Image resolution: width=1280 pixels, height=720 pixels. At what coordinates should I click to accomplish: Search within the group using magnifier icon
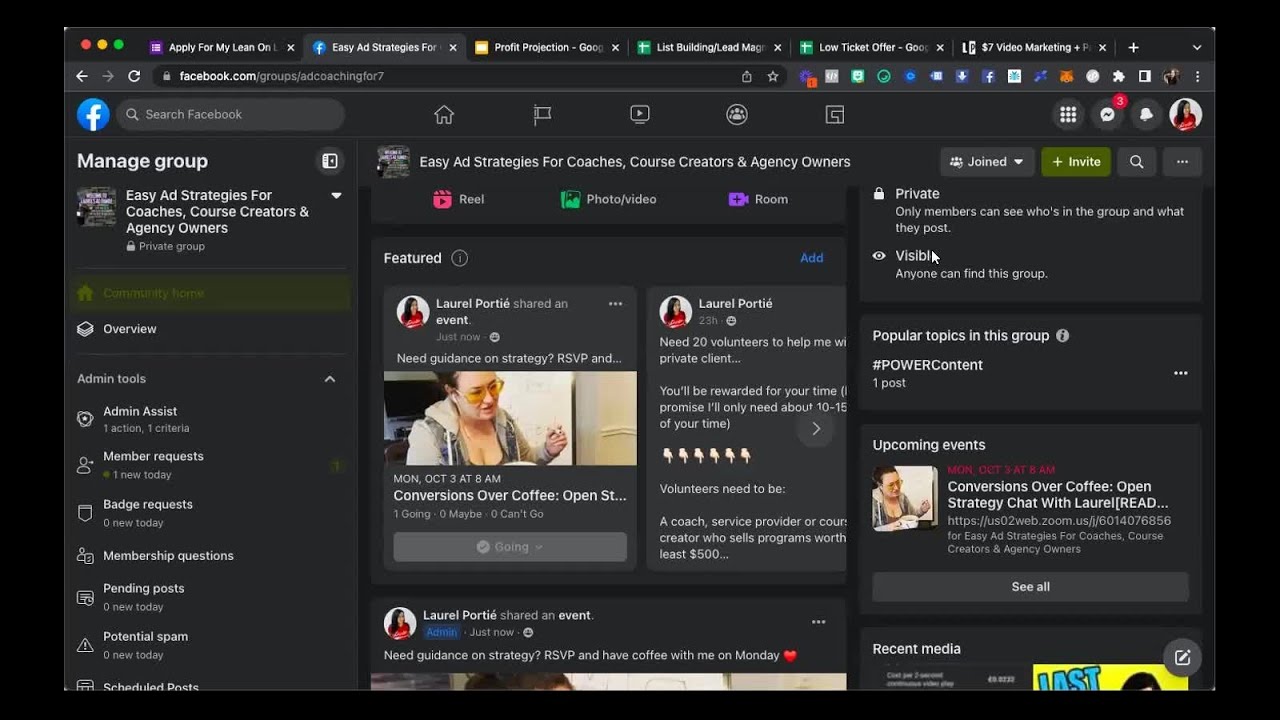pos(1137,162)
